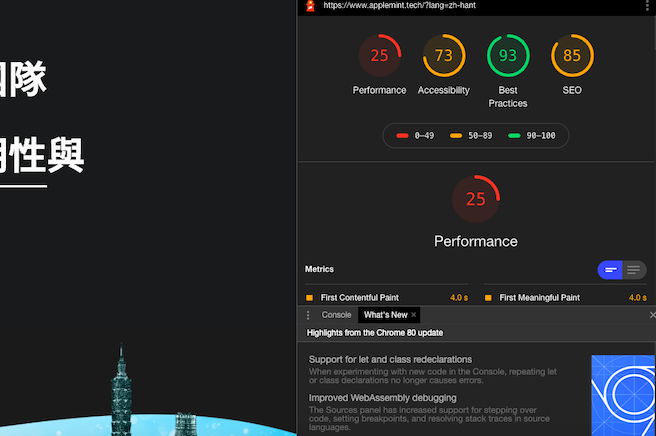This screenshot has width=656, height=436.
Task: Switch to the Console drawer tab
Action: pyautogui.click(x=336, y=315)
